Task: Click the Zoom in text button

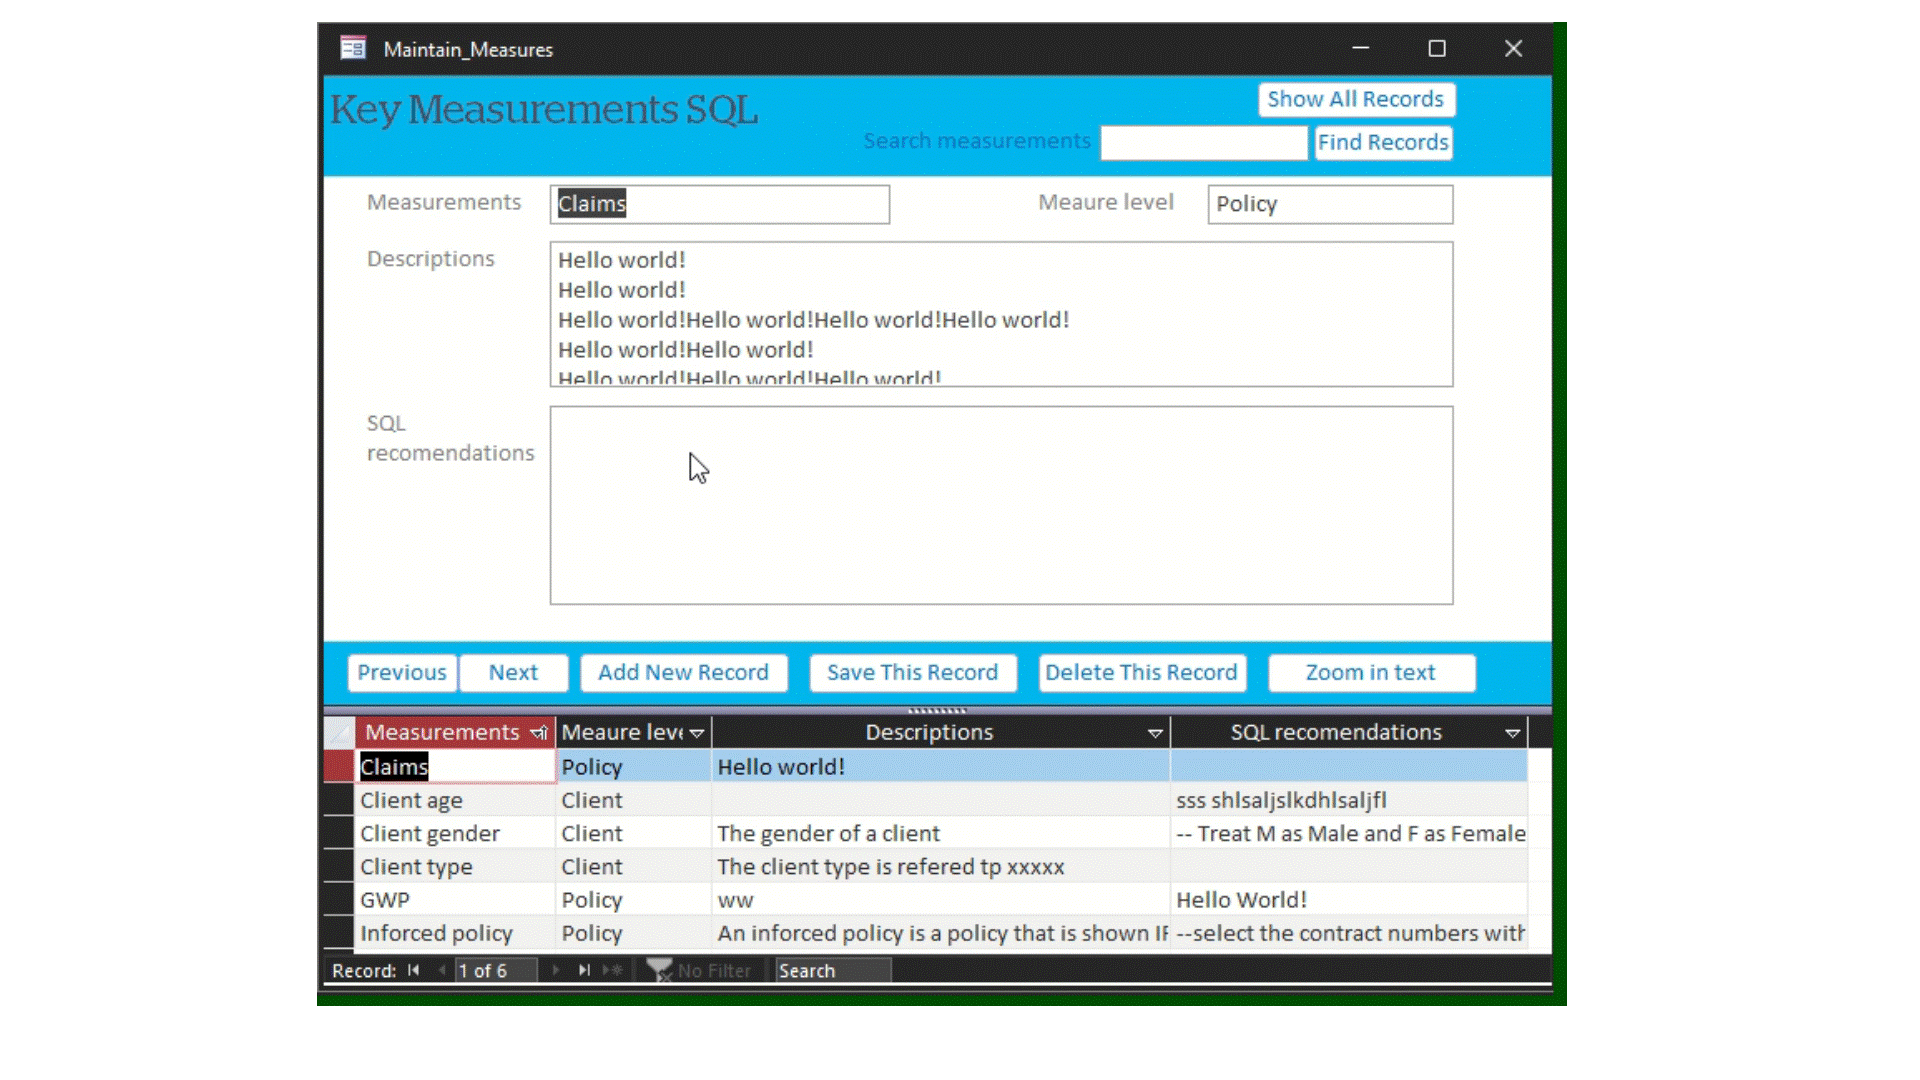Action: (x=1371, y=673)
